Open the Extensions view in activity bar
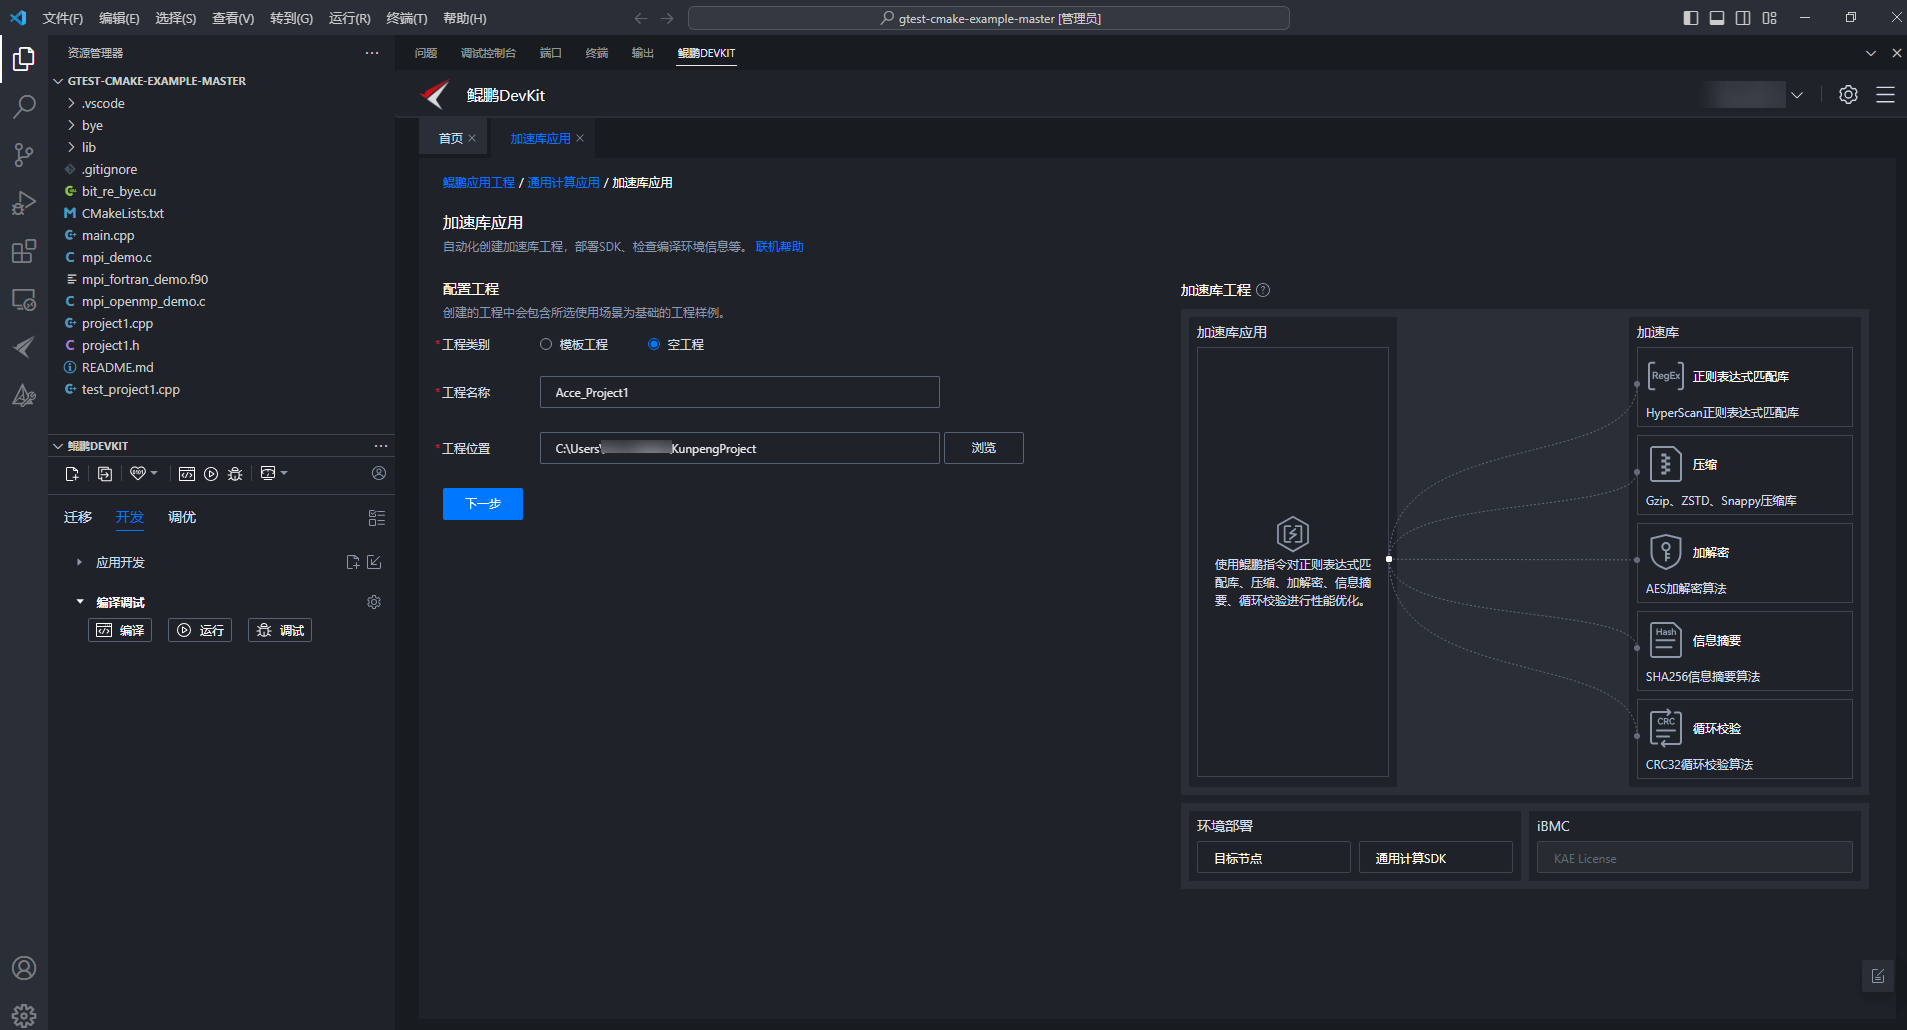1907x1030 pixels. pyautogui.click(x=24, y=251)
